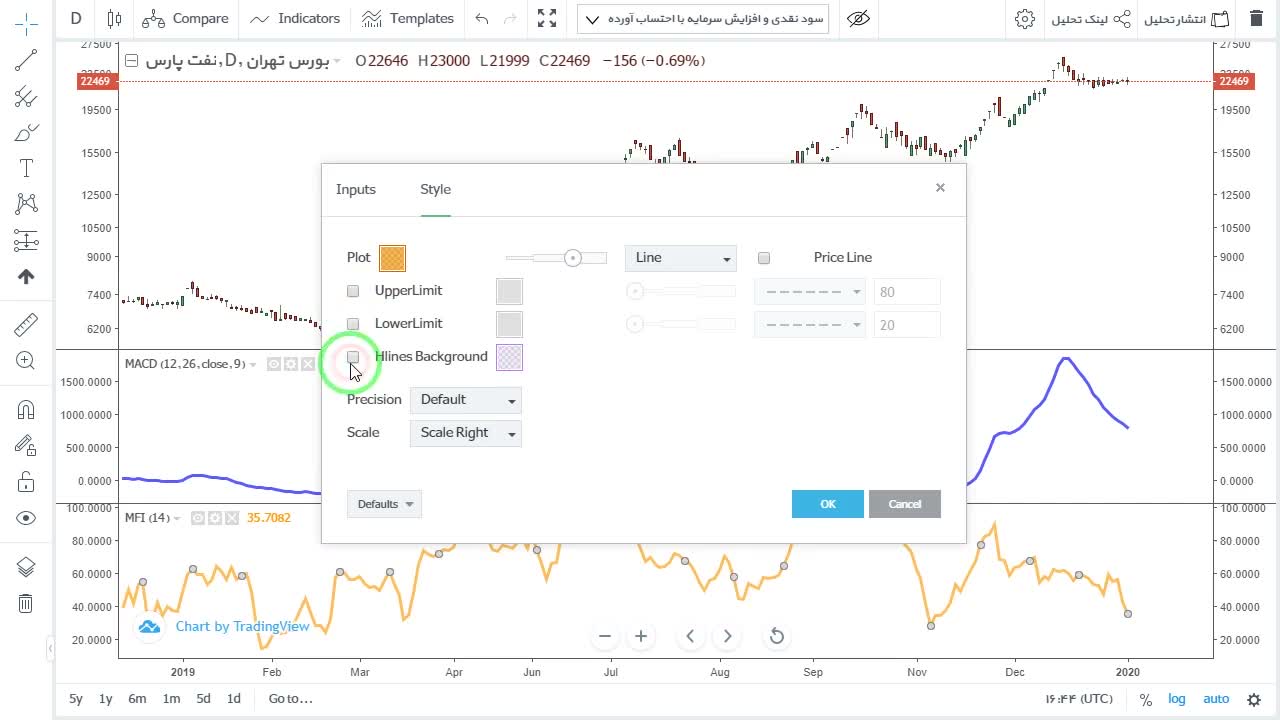
Task: Switch to the Inputs tab
Action: (356, 189)
